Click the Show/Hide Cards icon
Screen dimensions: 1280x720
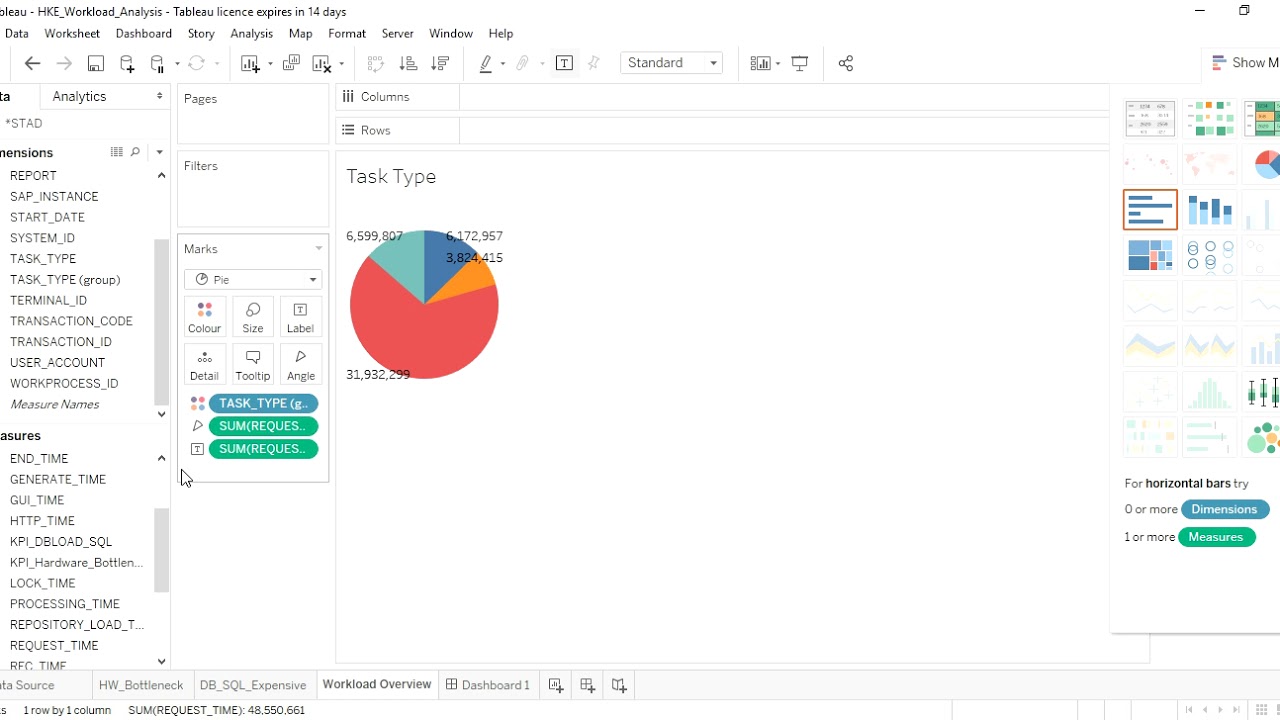tap(760, 63)
